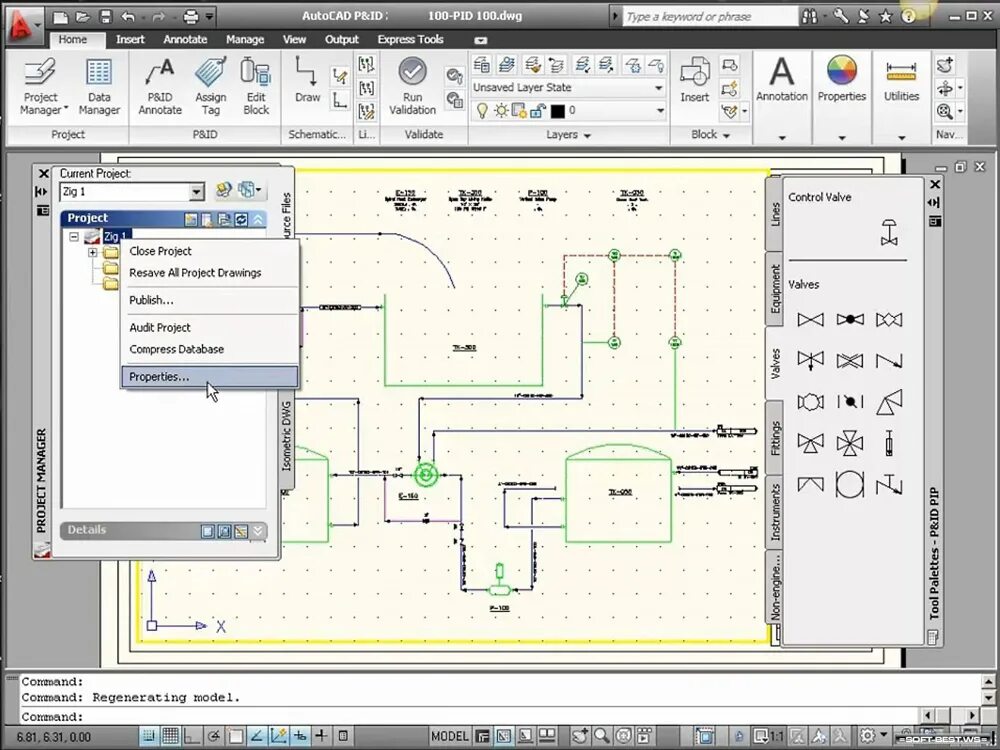This screenshot has height=750, width=1000.
Task: Select the Assign Tag tool
Action: coord(210,87)
